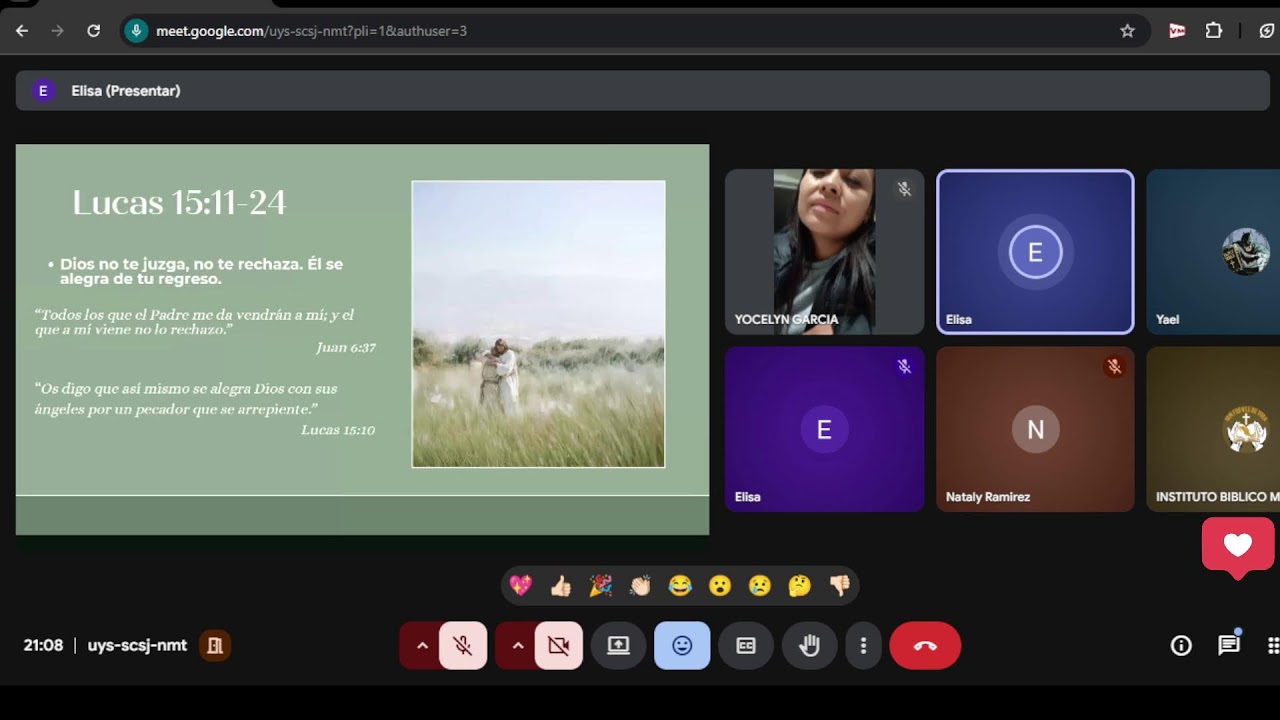
Task: Send the clapping hands reaction
Action: coord(640,586)
